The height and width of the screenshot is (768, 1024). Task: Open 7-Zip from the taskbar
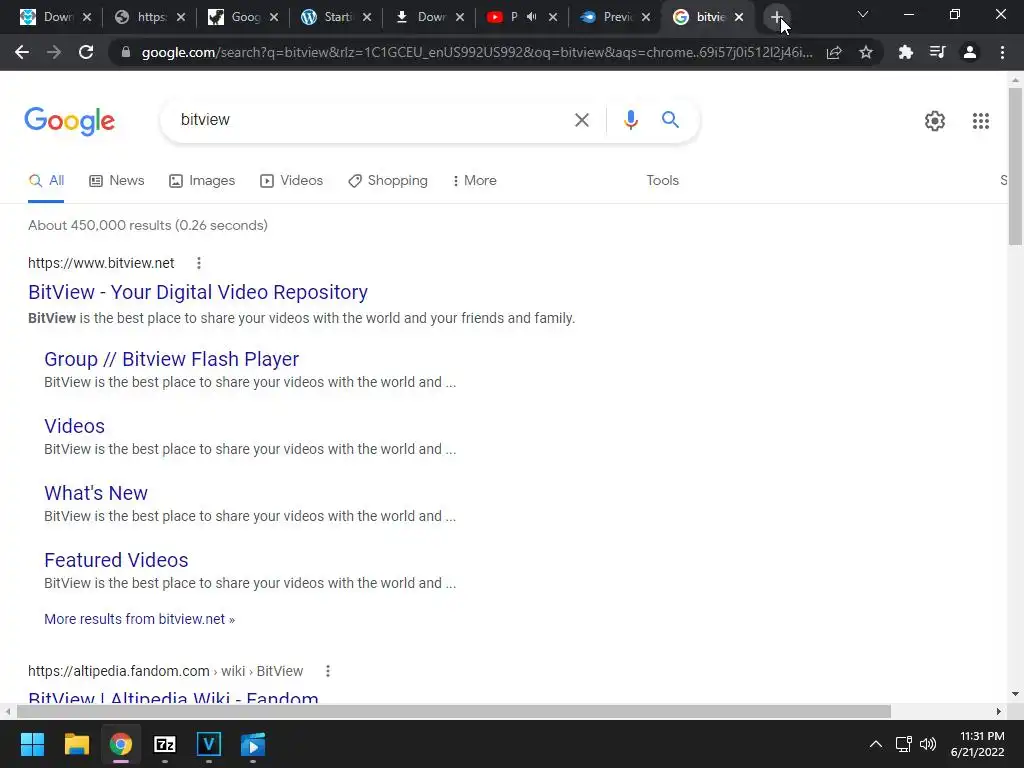point(165,744)
